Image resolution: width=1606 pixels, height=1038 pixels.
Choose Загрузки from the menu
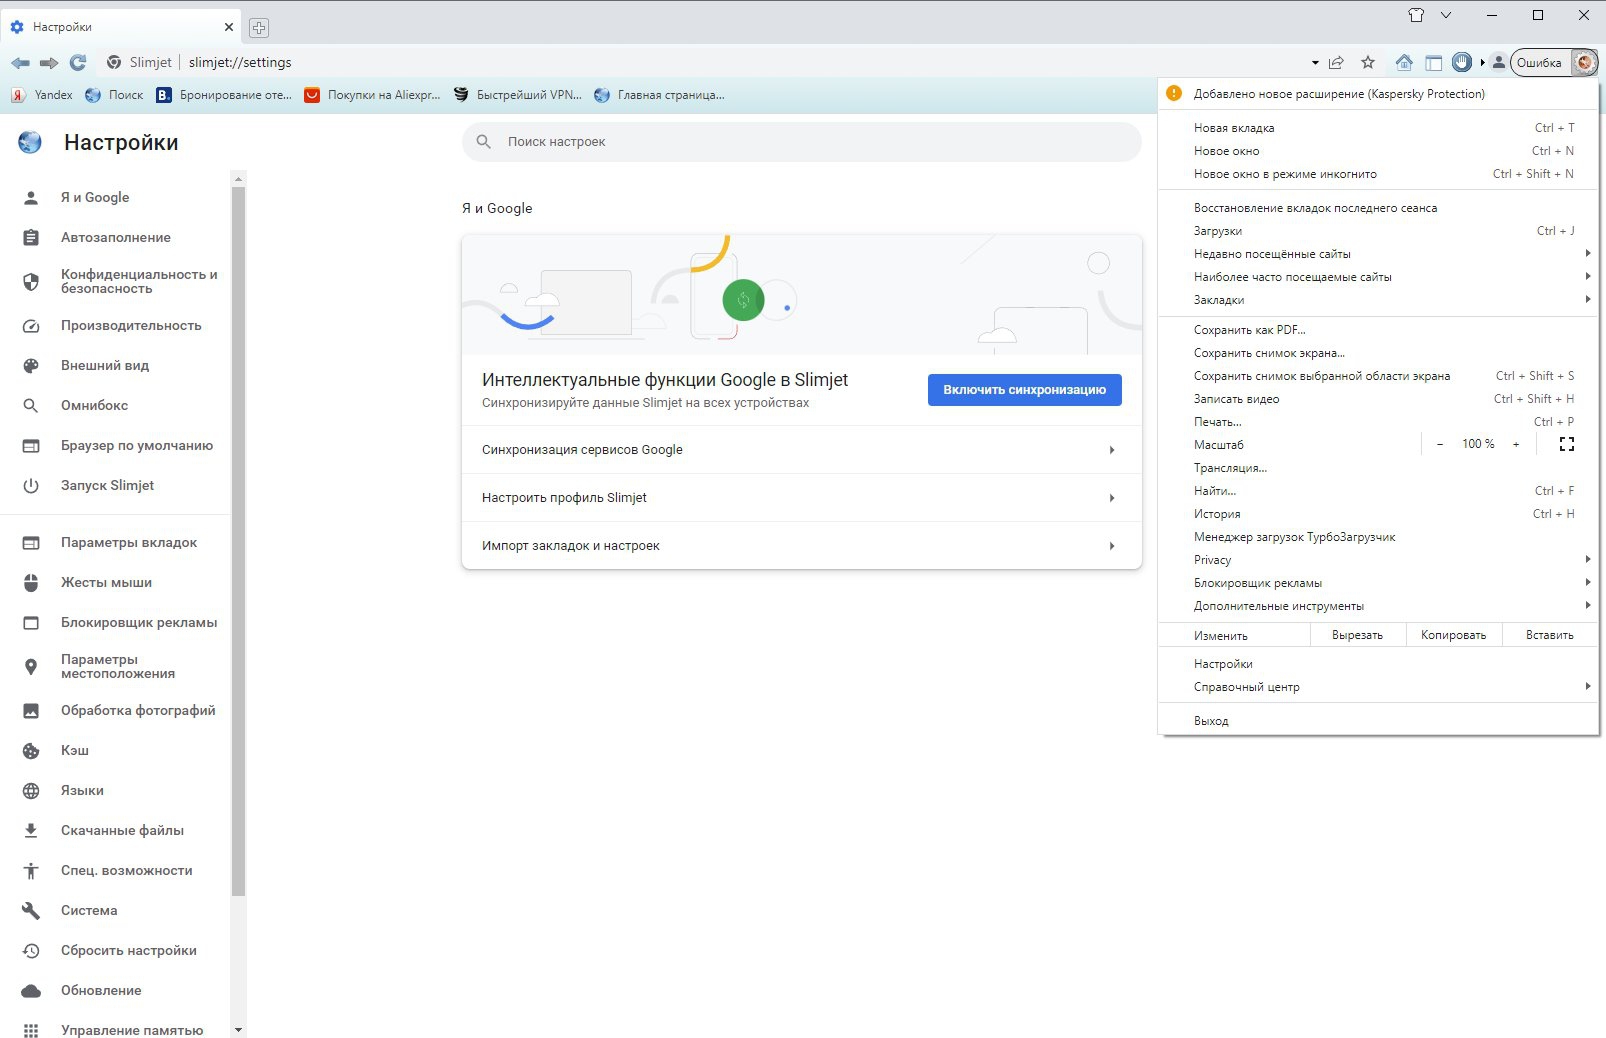click(x=1378, y=231)
